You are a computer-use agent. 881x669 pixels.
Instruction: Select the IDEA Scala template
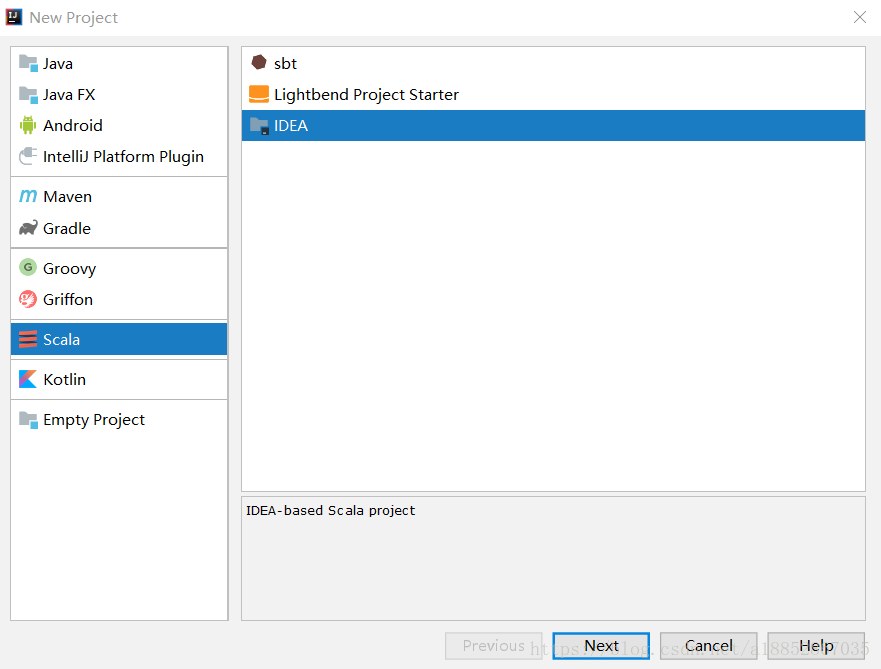point(553,125)
